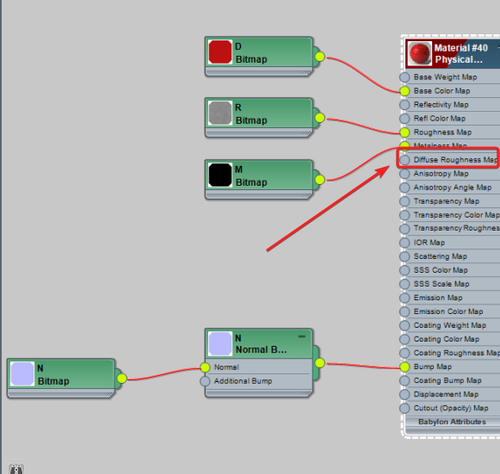Click the Anisotropy Map socket

point(405,174)
